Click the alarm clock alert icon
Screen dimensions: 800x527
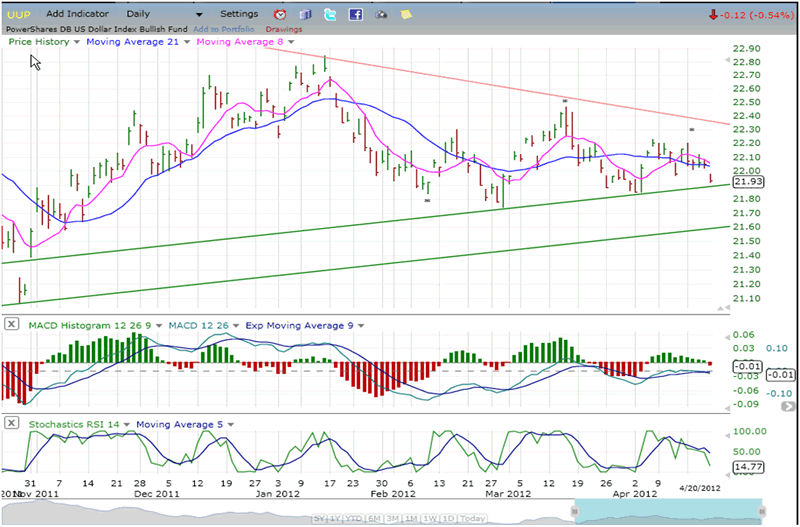[280, 15]
